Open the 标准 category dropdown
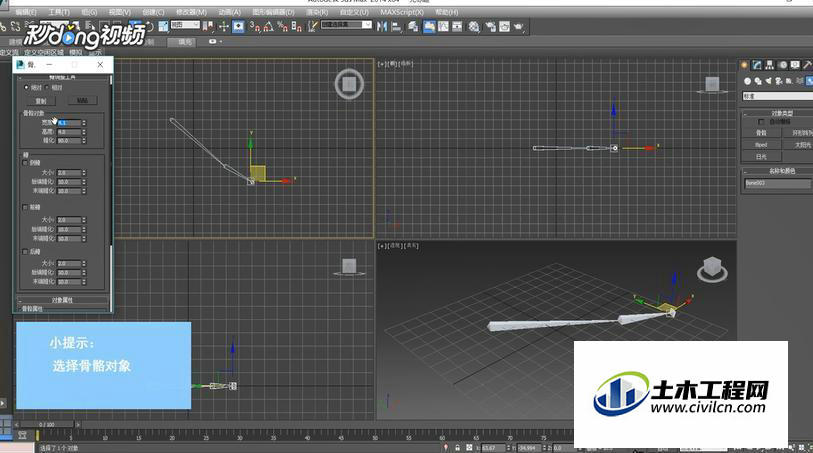 [x=777, y=96]
